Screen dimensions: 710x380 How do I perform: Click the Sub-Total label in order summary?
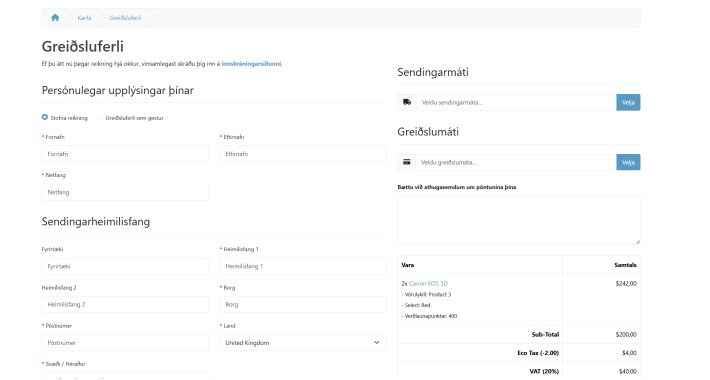pyautogui.click(x=545, y=335)
